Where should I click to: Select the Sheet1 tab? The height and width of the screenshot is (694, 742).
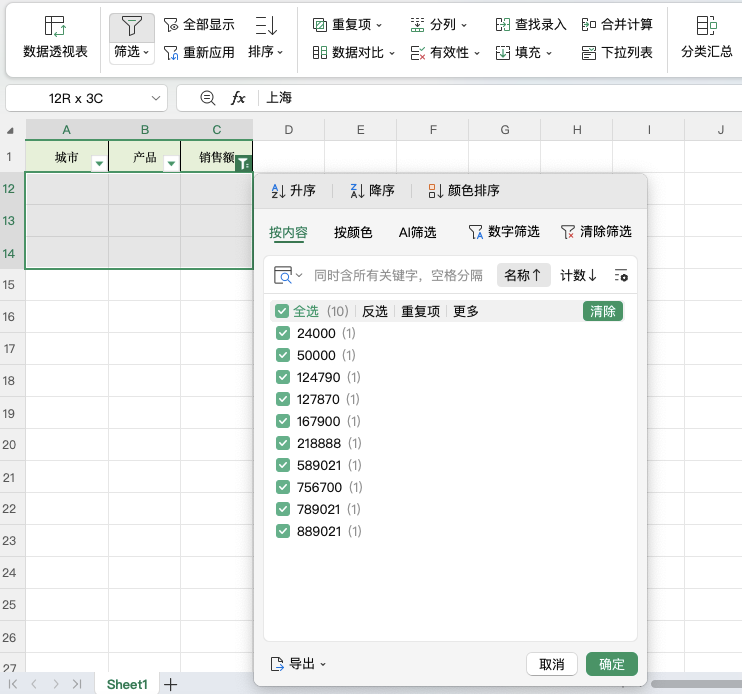tap(127, 684)
